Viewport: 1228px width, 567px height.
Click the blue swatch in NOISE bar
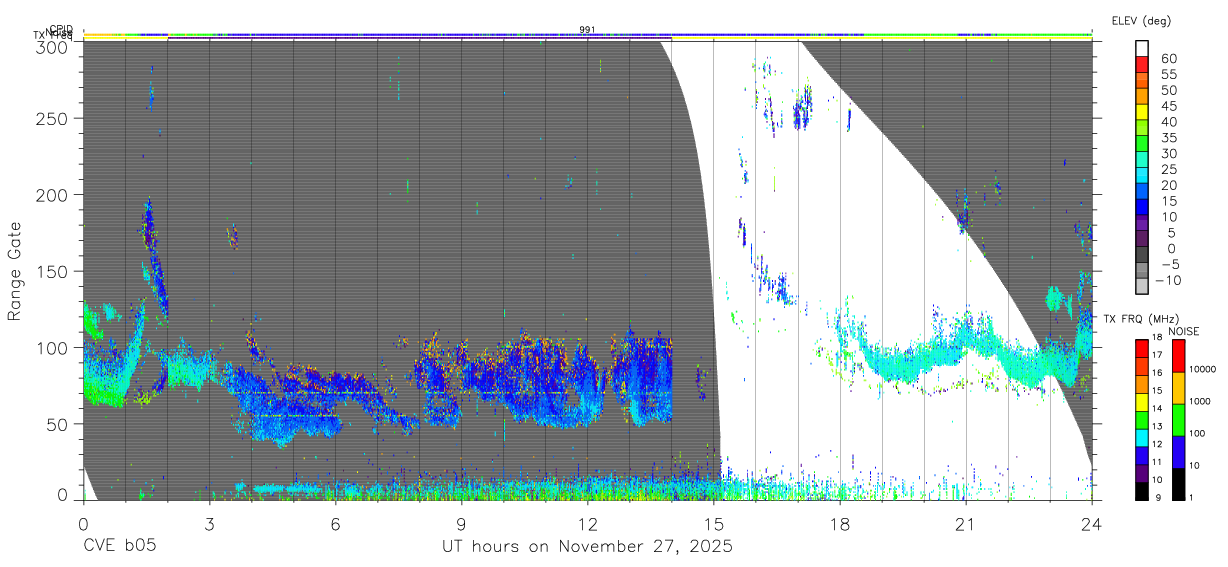click(x=1179, y=452)
